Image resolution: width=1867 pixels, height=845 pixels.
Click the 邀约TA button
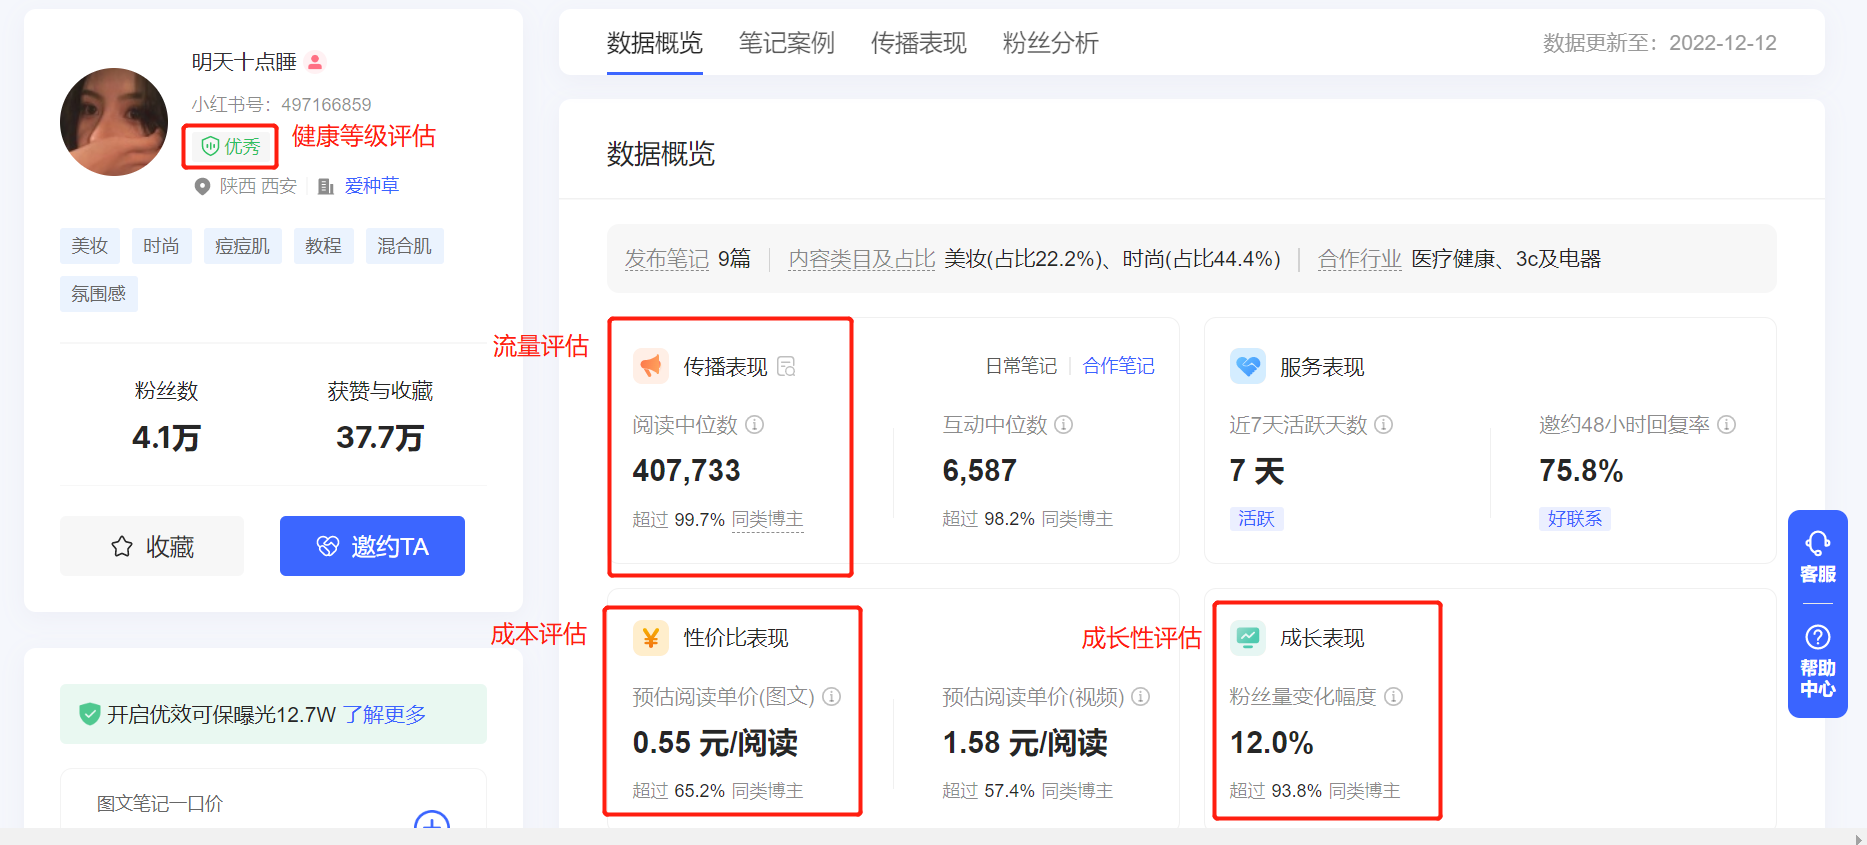(372, 546)
